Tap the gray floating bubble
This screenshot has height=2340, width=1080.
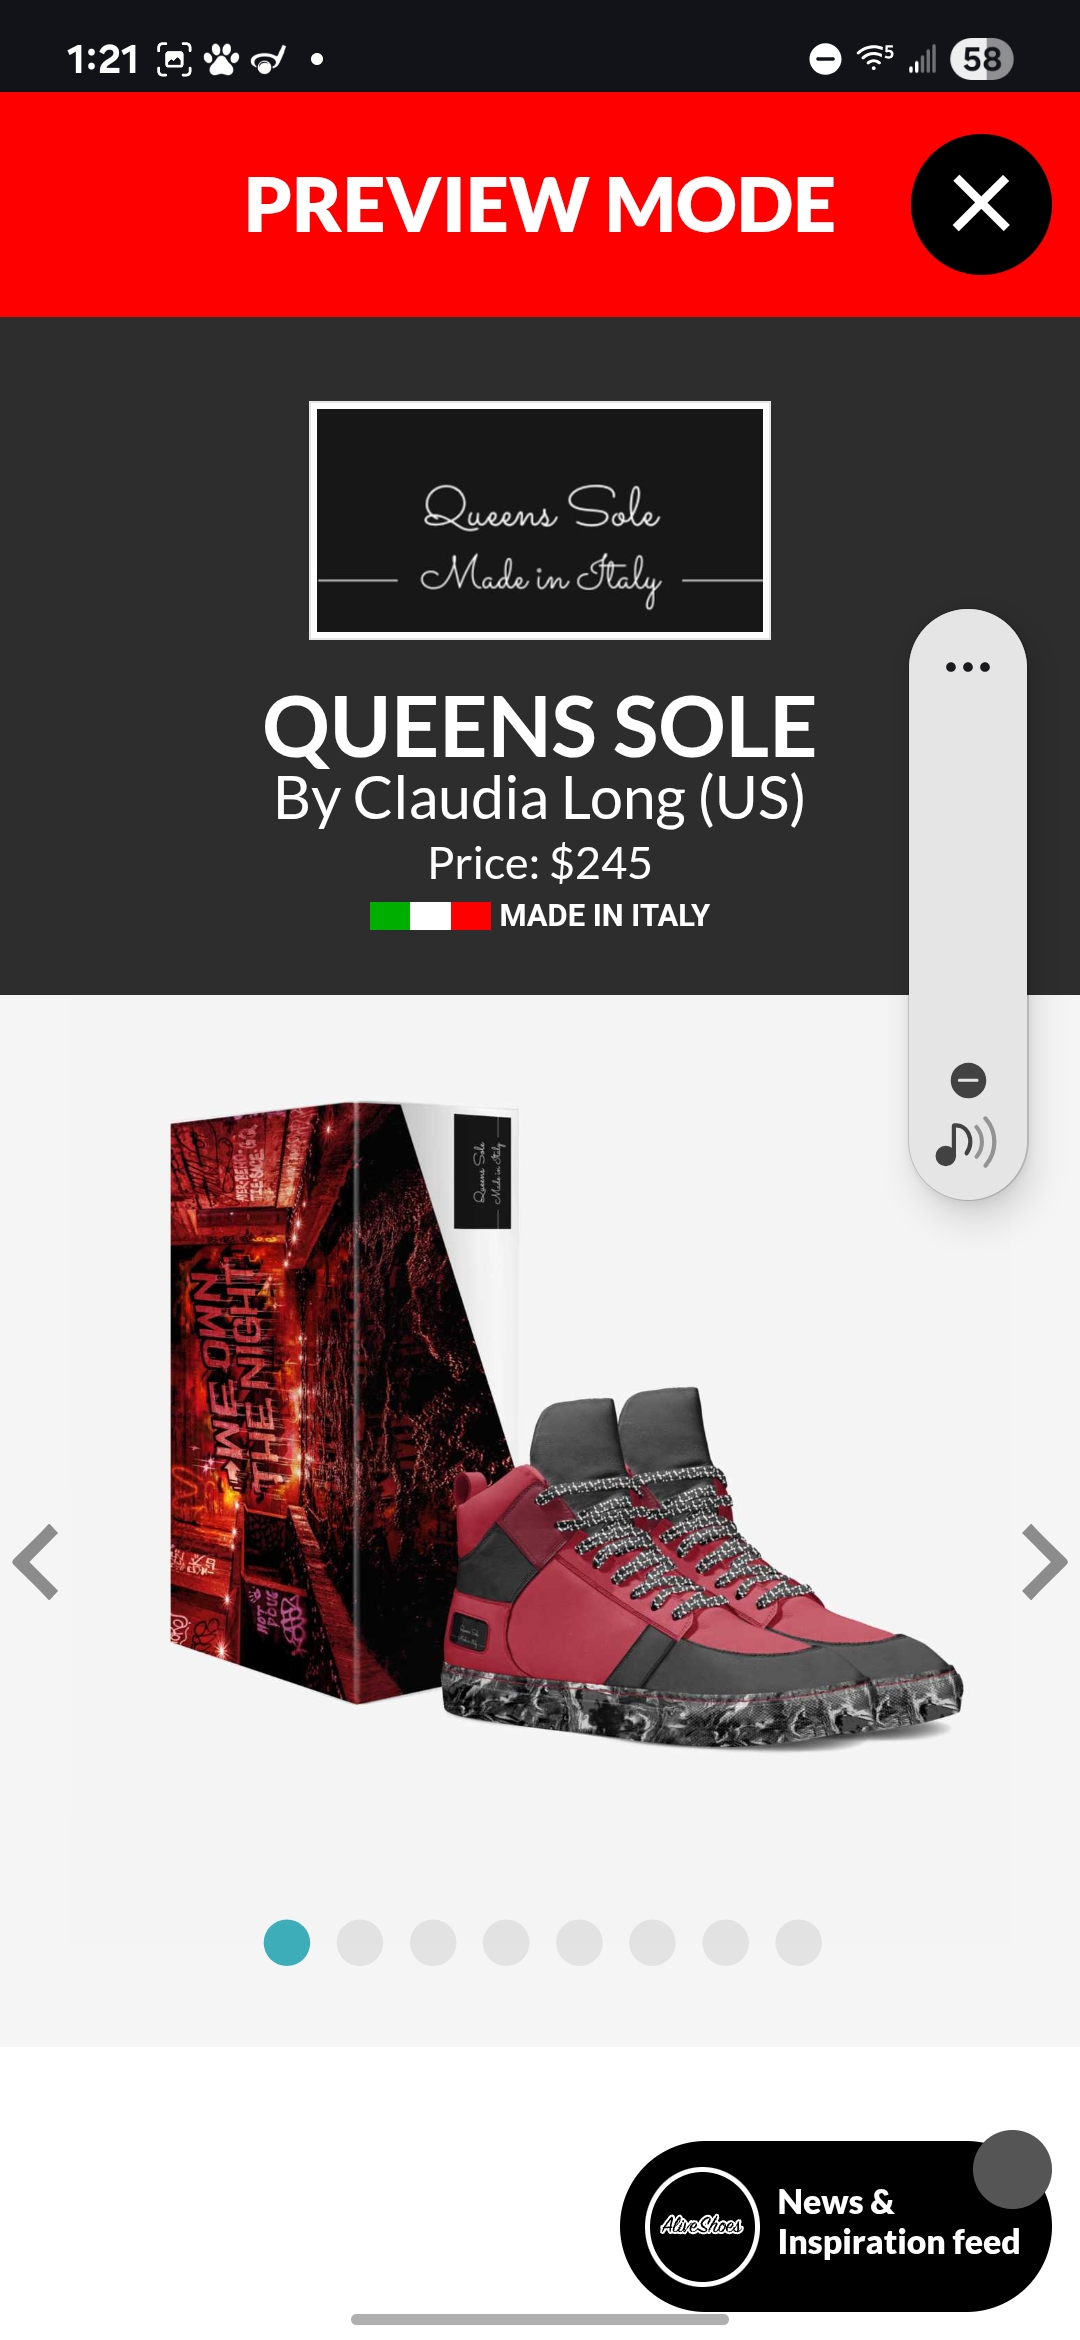1012,2169
